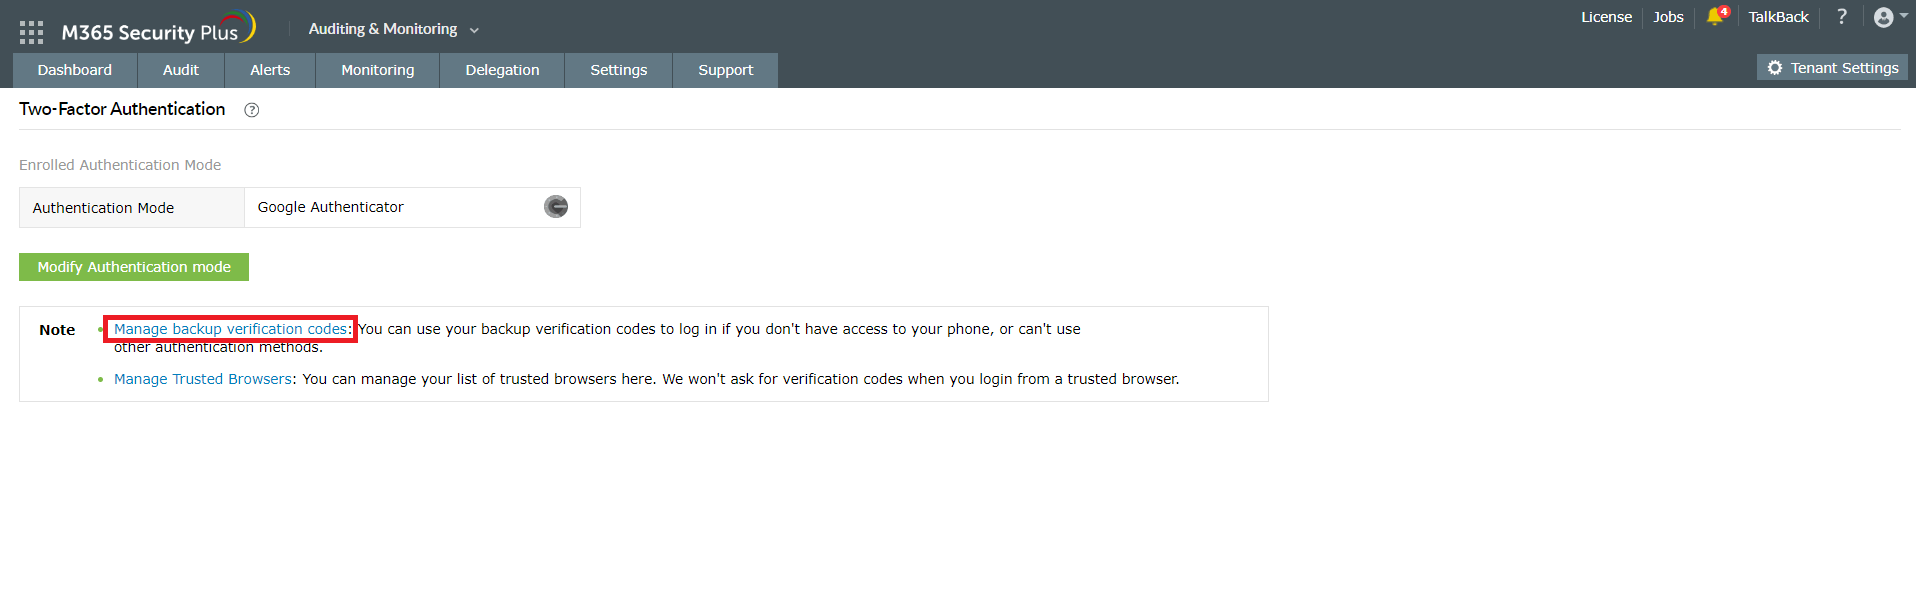This screenshot has width=1916, height=598.
Task: Click help icon beside Two-Factor Authentication title
Action: 252,110
